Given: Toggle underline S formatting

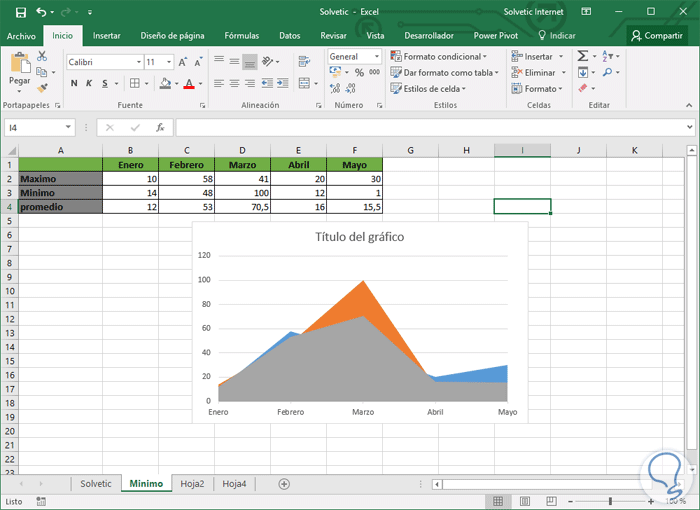Looking at the screenshot, I should point(104,84).
